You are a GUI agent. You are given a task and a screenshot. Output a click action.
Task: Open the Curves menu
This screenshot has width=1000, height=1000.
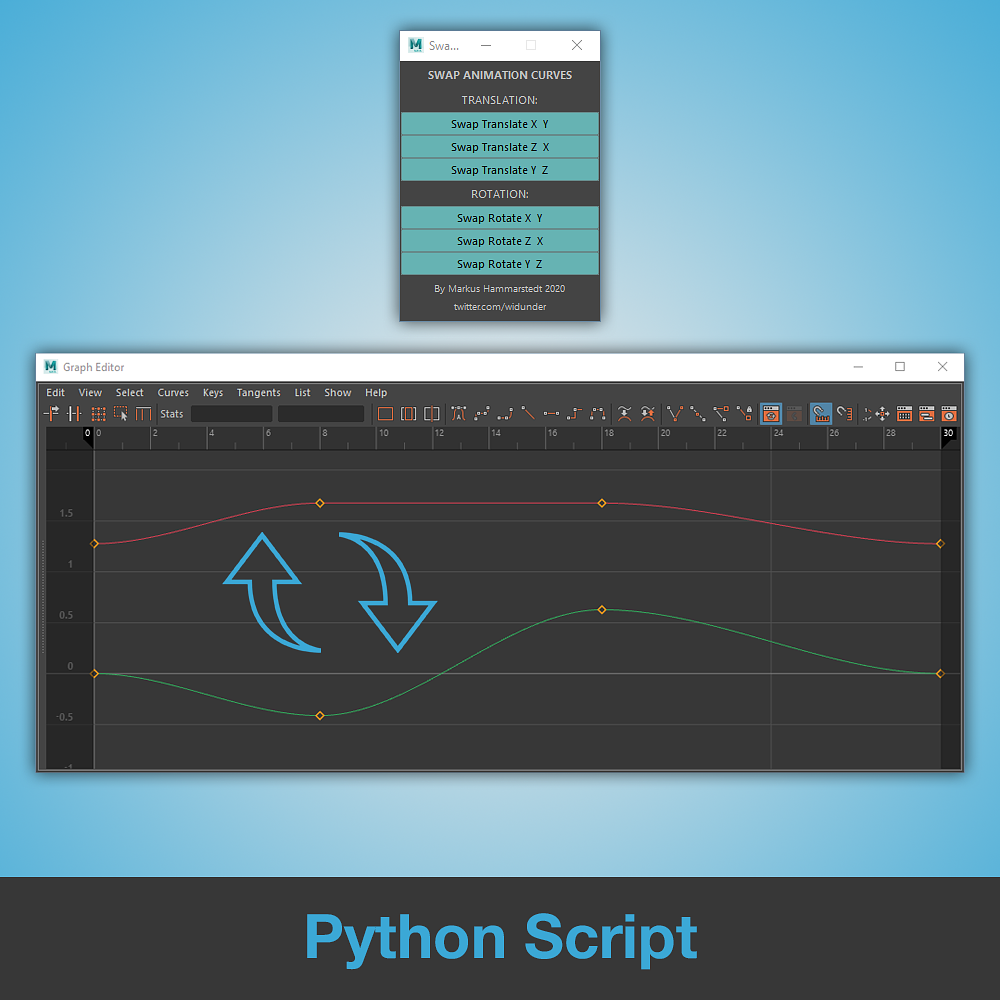pos(172,392)
